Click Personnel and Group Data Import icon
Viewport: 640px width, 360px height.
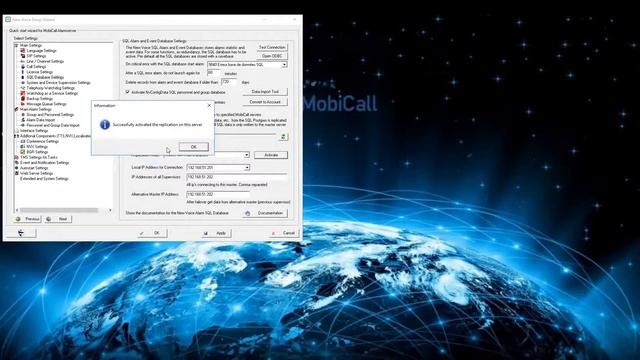click(x=23, y=125)
